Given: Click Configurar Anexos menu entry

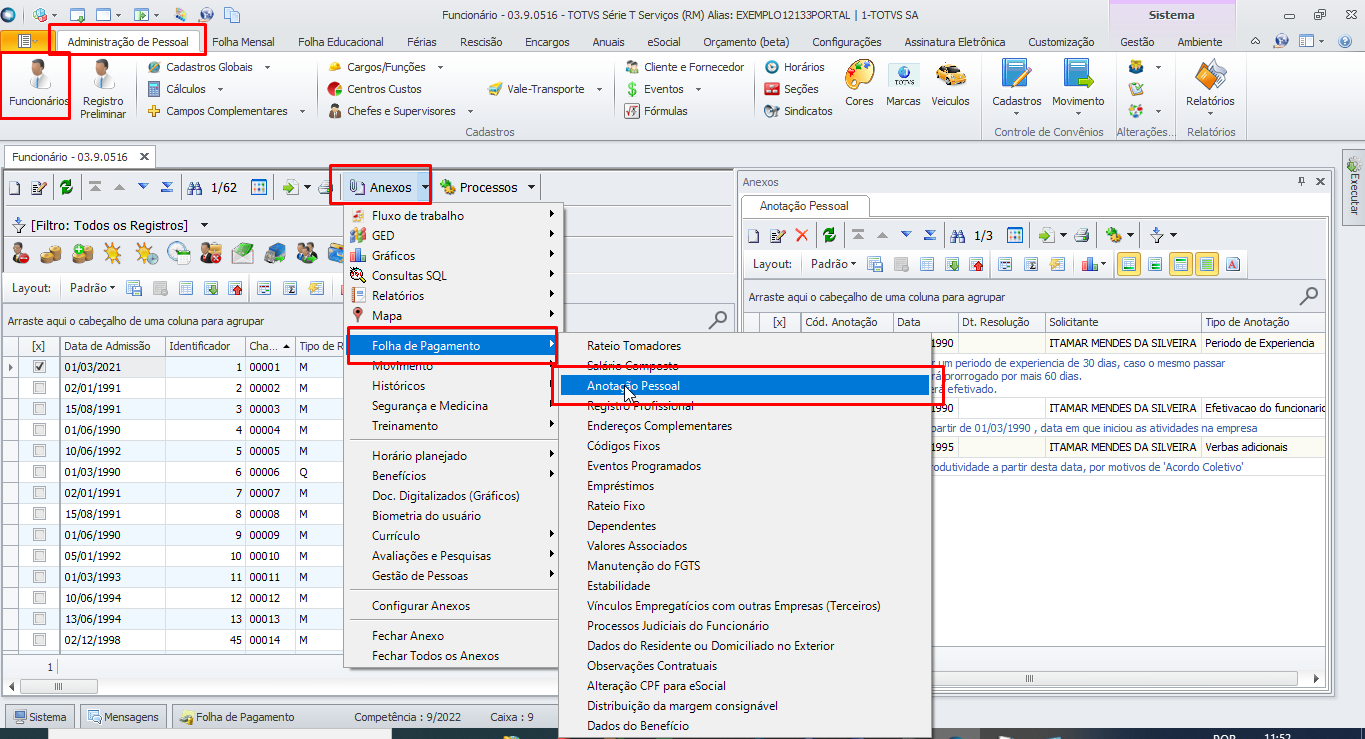Looking at the screenshot, I should (x=420, y=606).
